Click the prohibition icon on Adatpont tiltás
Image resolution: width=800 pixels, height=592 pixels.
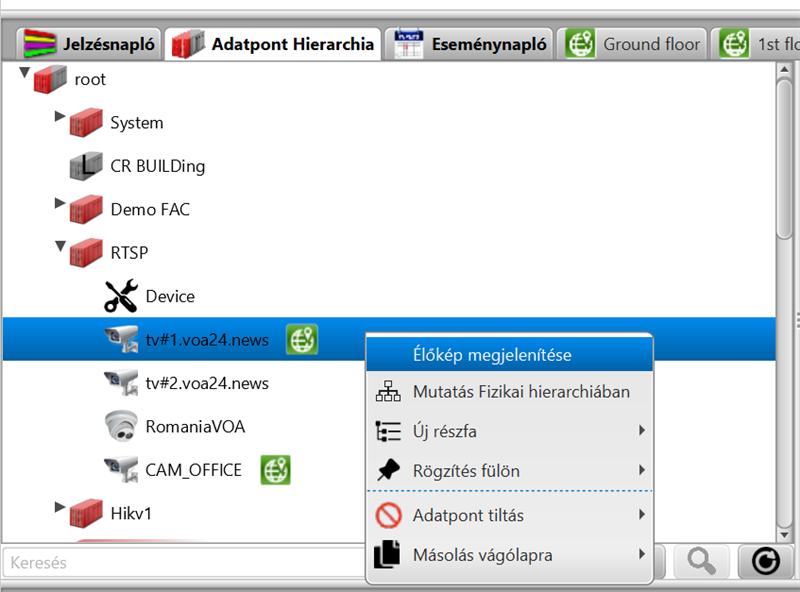389,514
